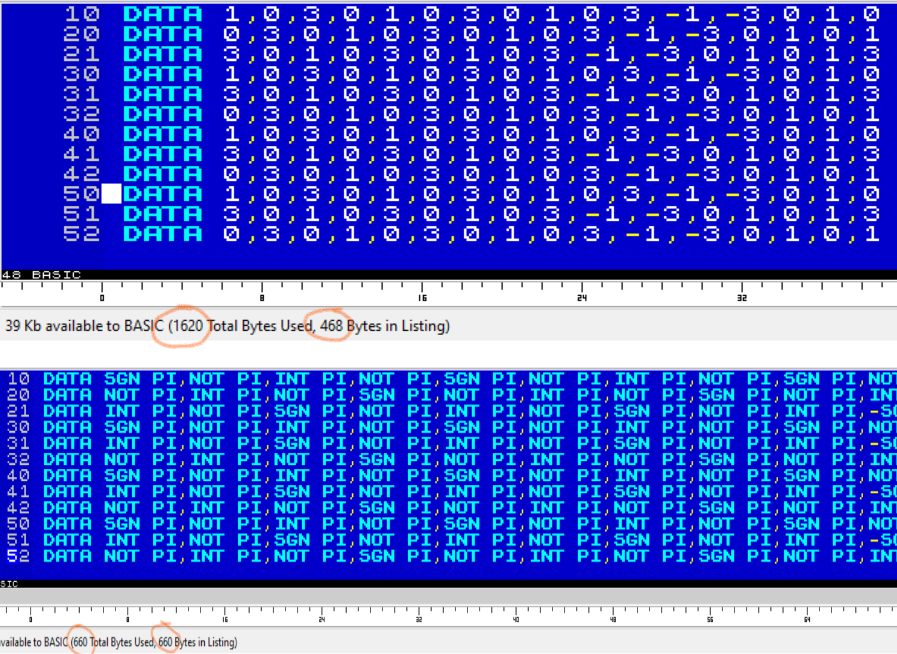The width and height of the screenshot is (897, 654).
Task: Select line 52 in the numeric DATA listing
Action: tap(472, 234)
